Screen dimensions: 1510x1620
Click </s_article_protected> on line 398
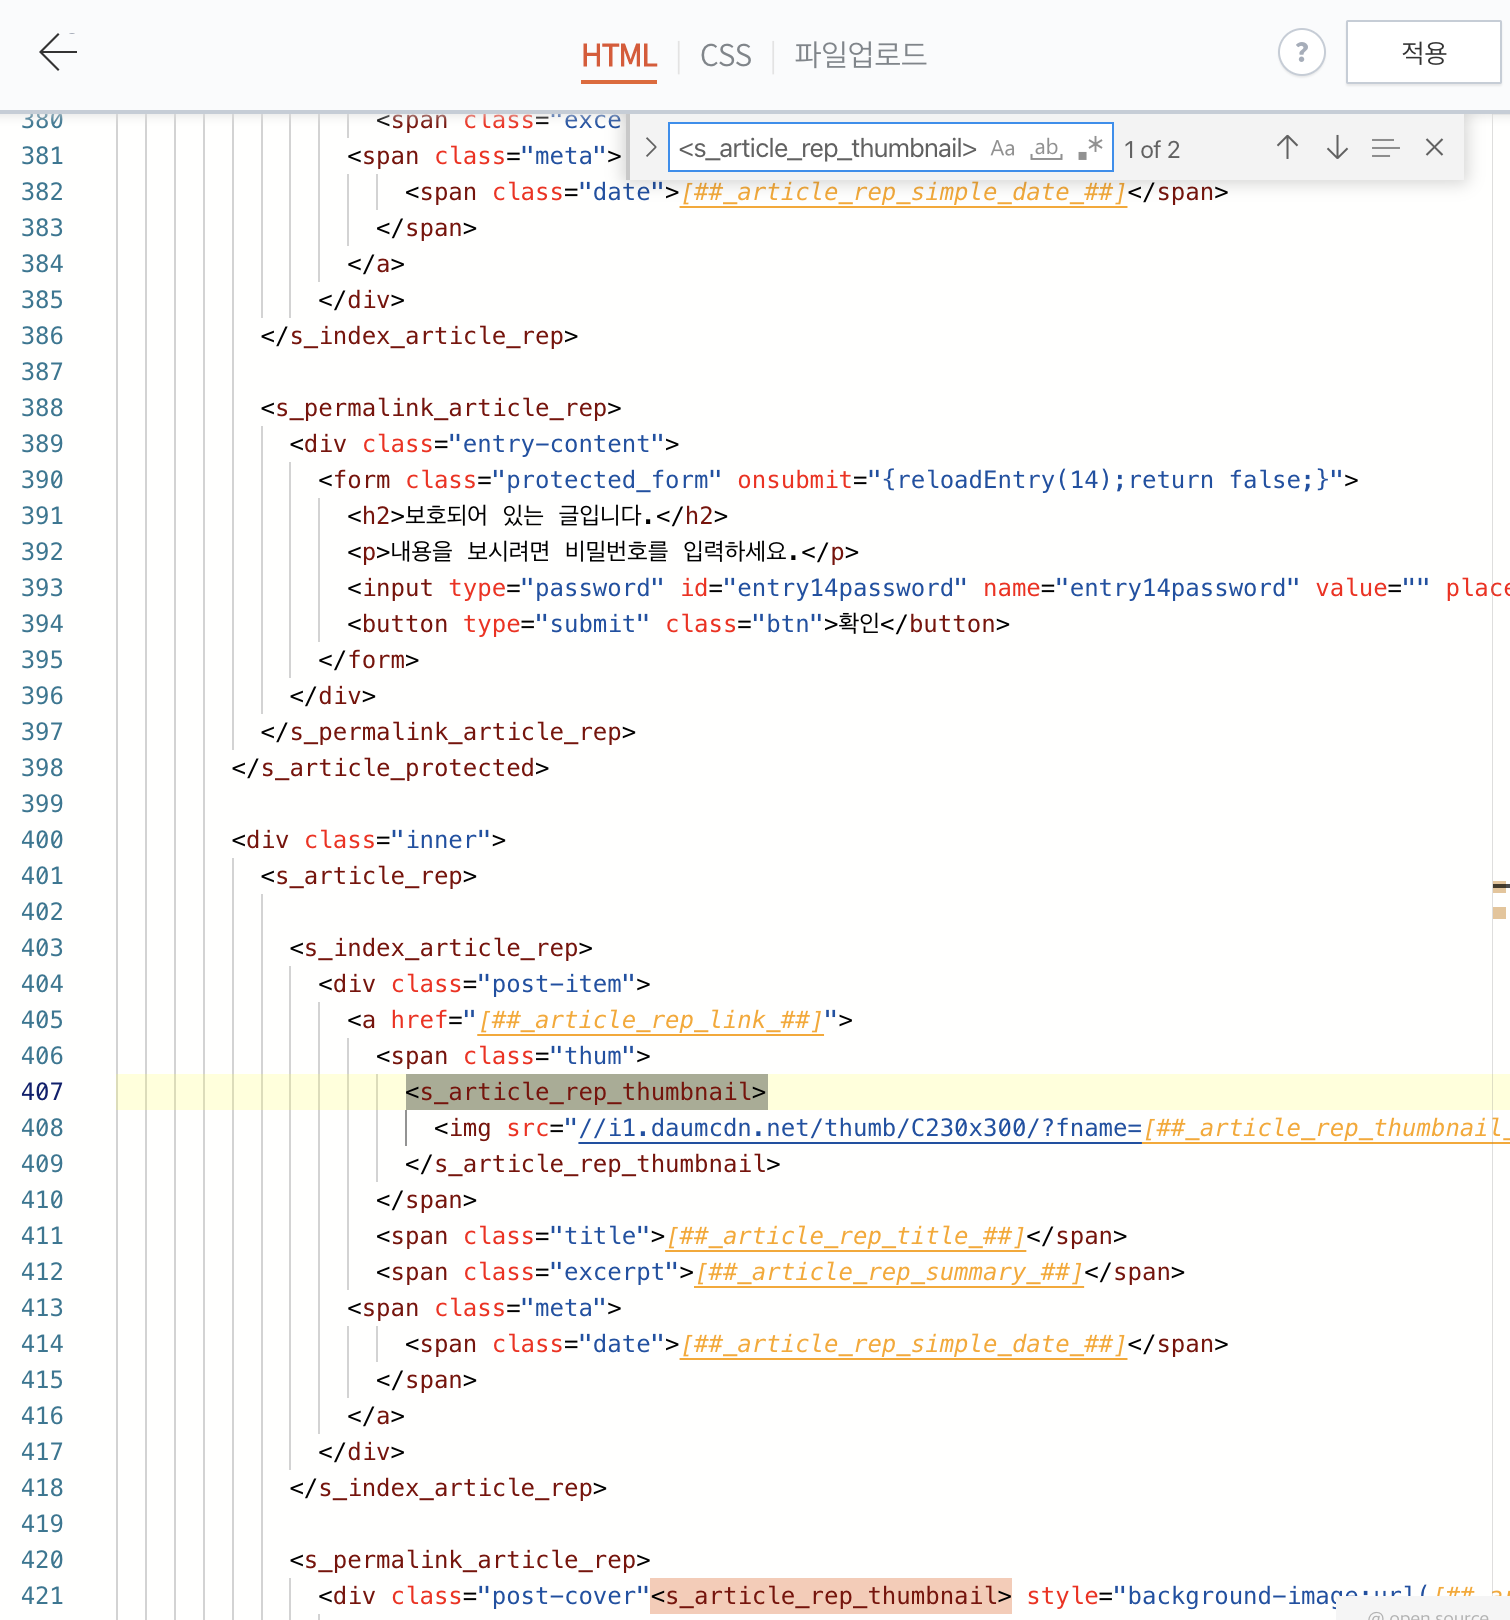[x=390, y=768]
